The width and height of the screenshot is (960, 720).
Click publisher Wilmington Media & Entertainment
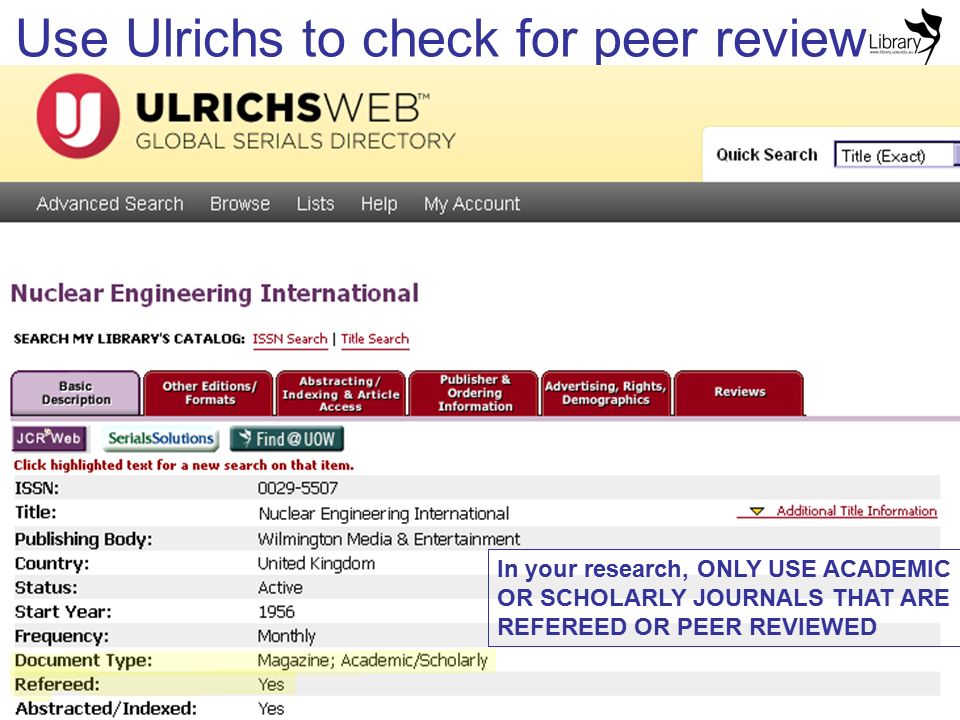pyautogui.click(x=389, y=539)
